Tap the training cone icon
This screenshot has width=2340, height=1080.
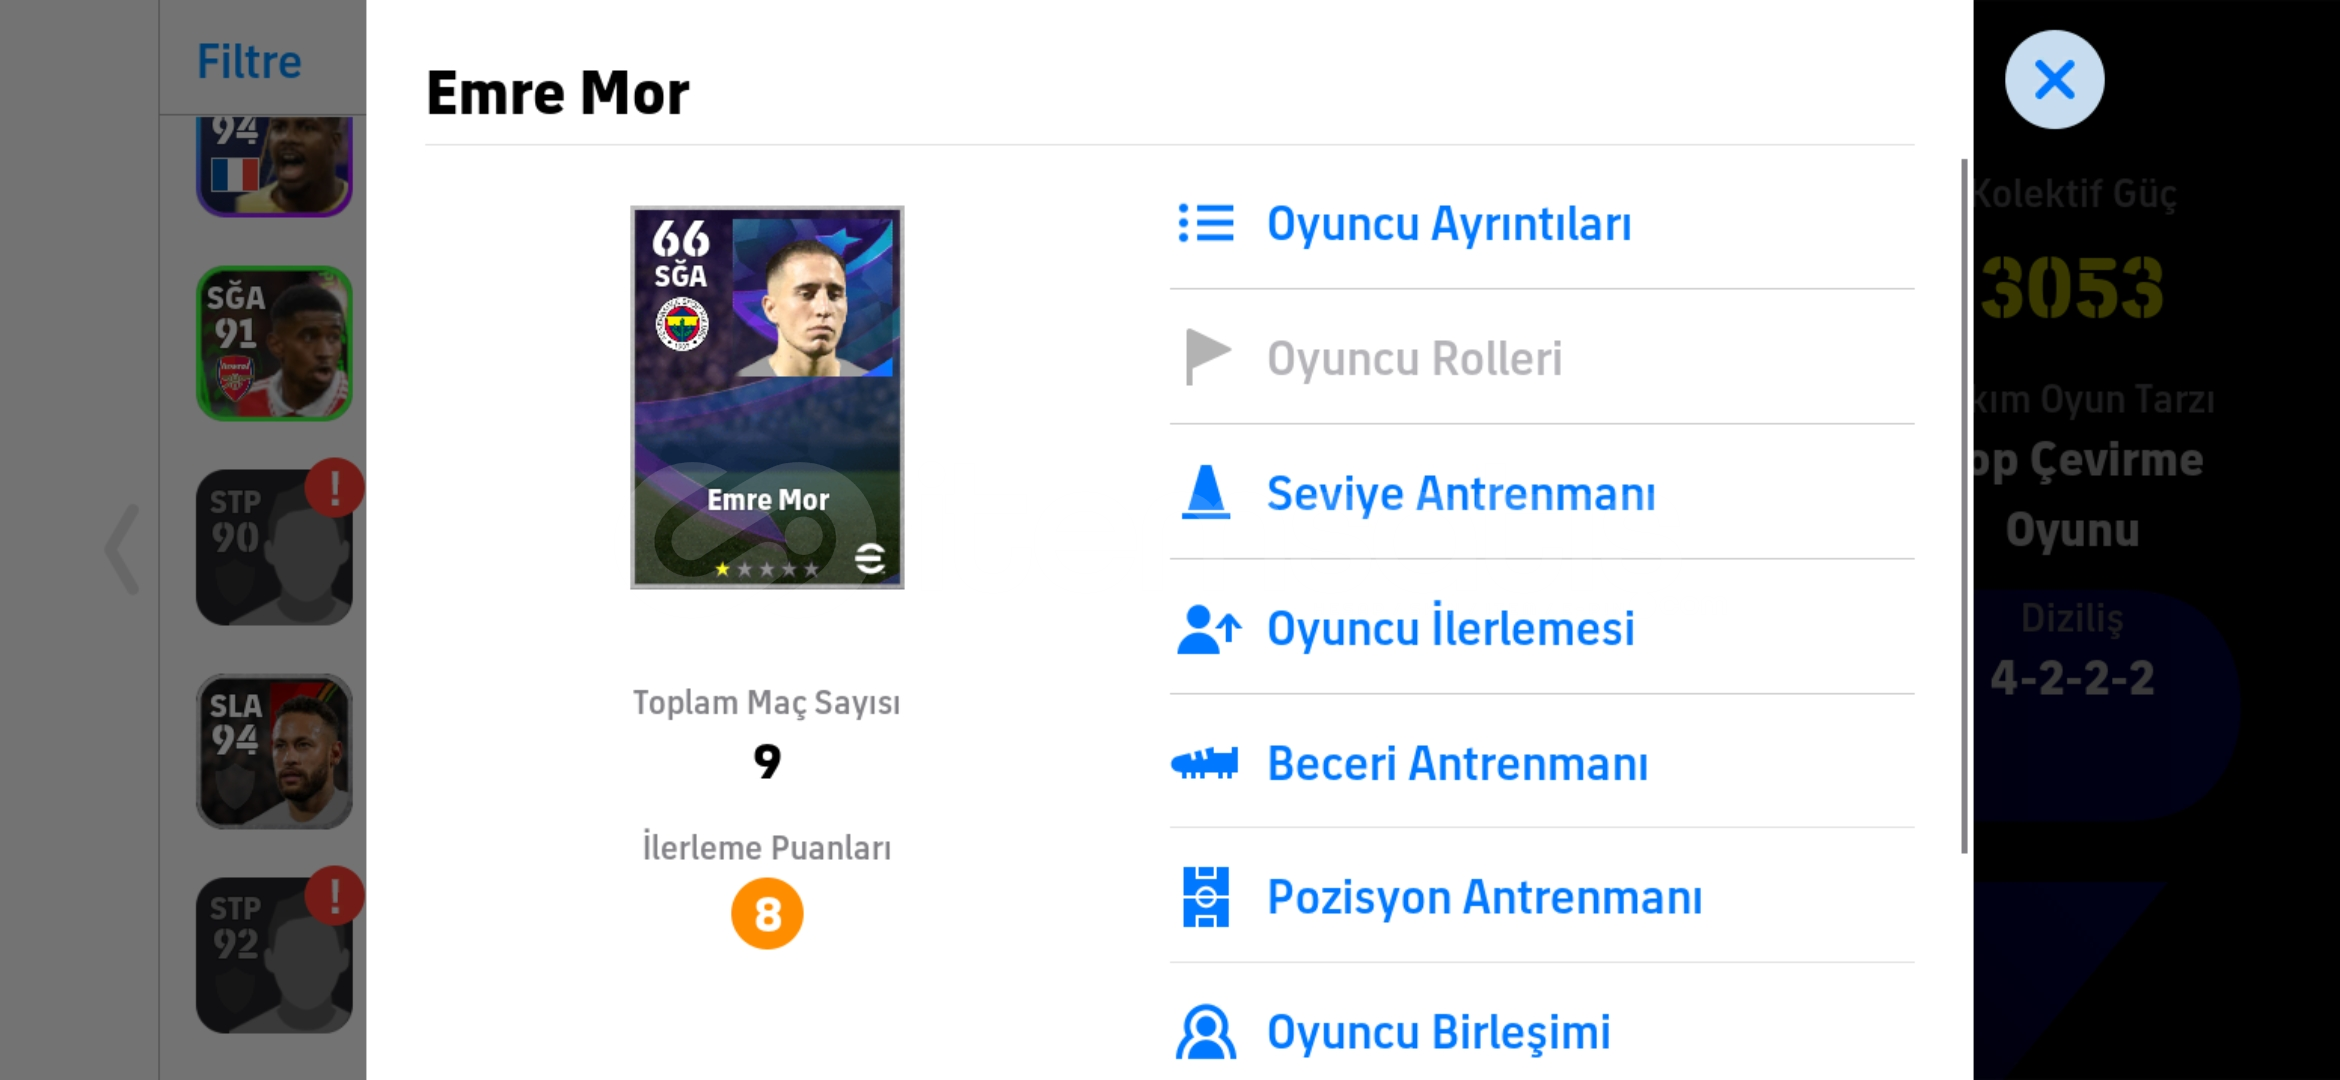(x=1206, y=492)
